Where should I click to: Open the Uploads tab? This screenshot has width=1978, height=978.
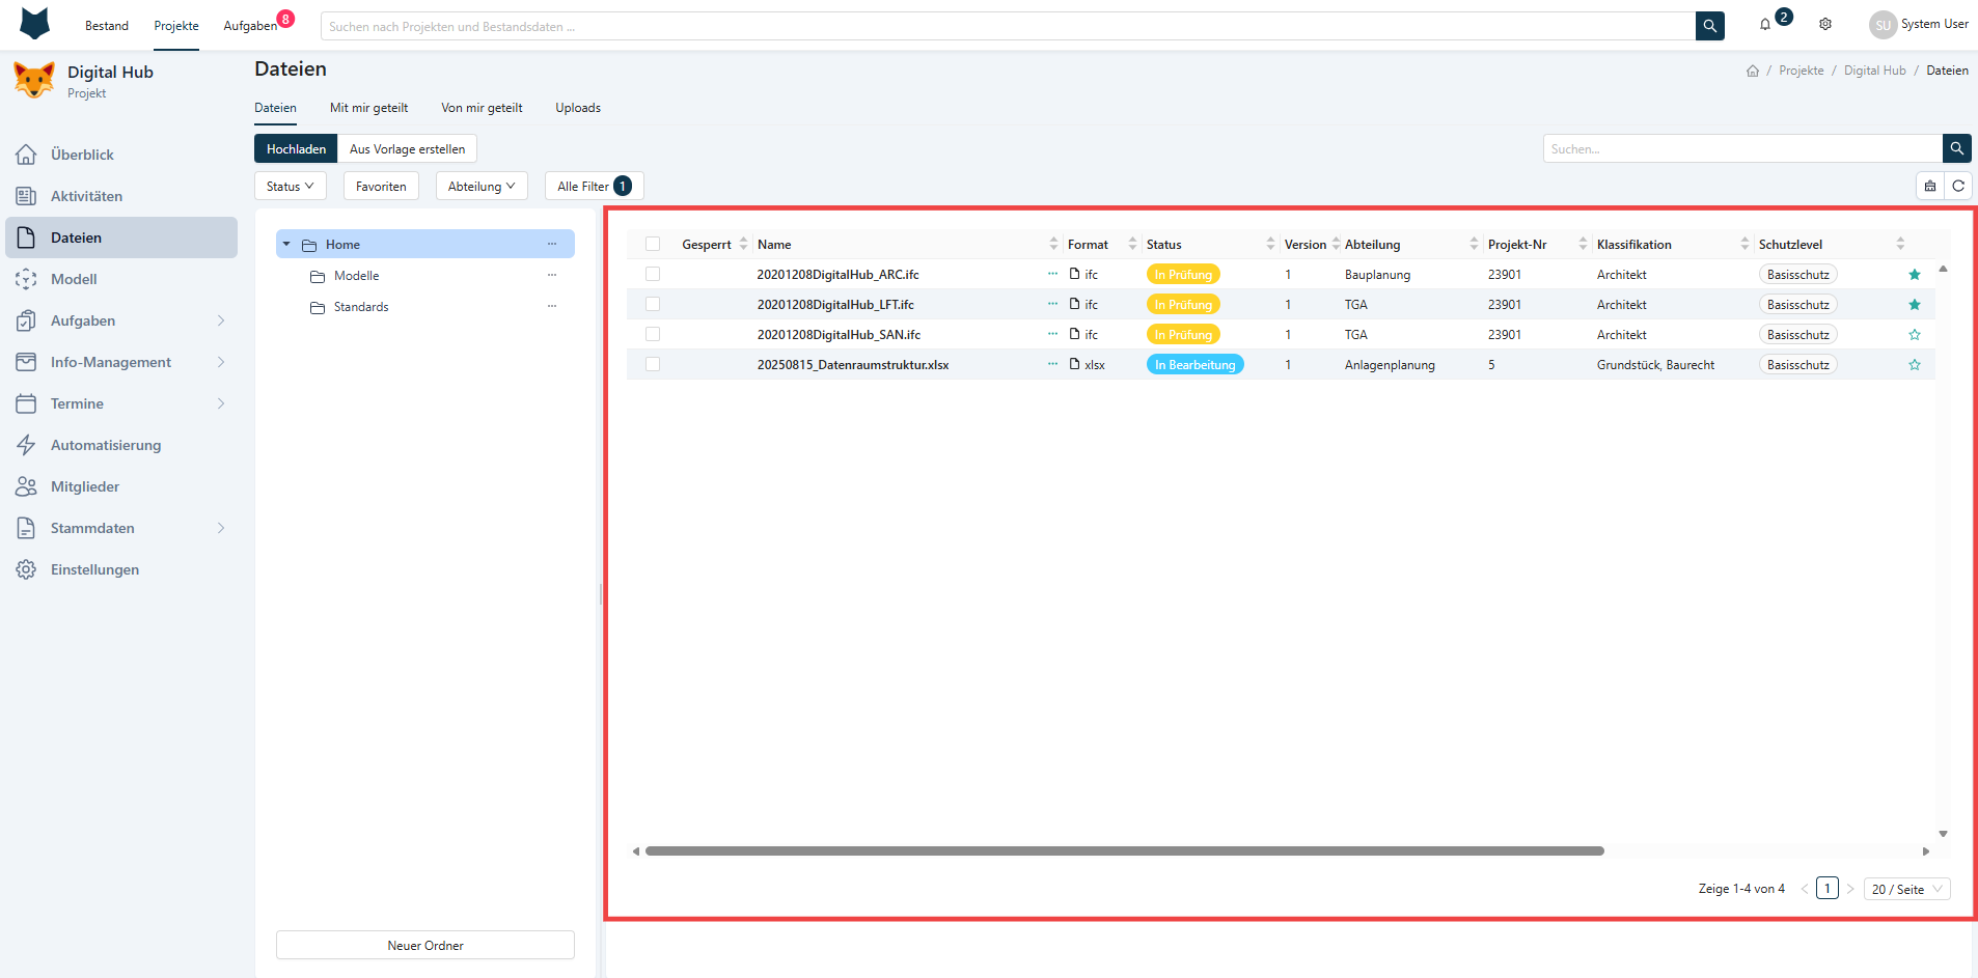[578, 108]
